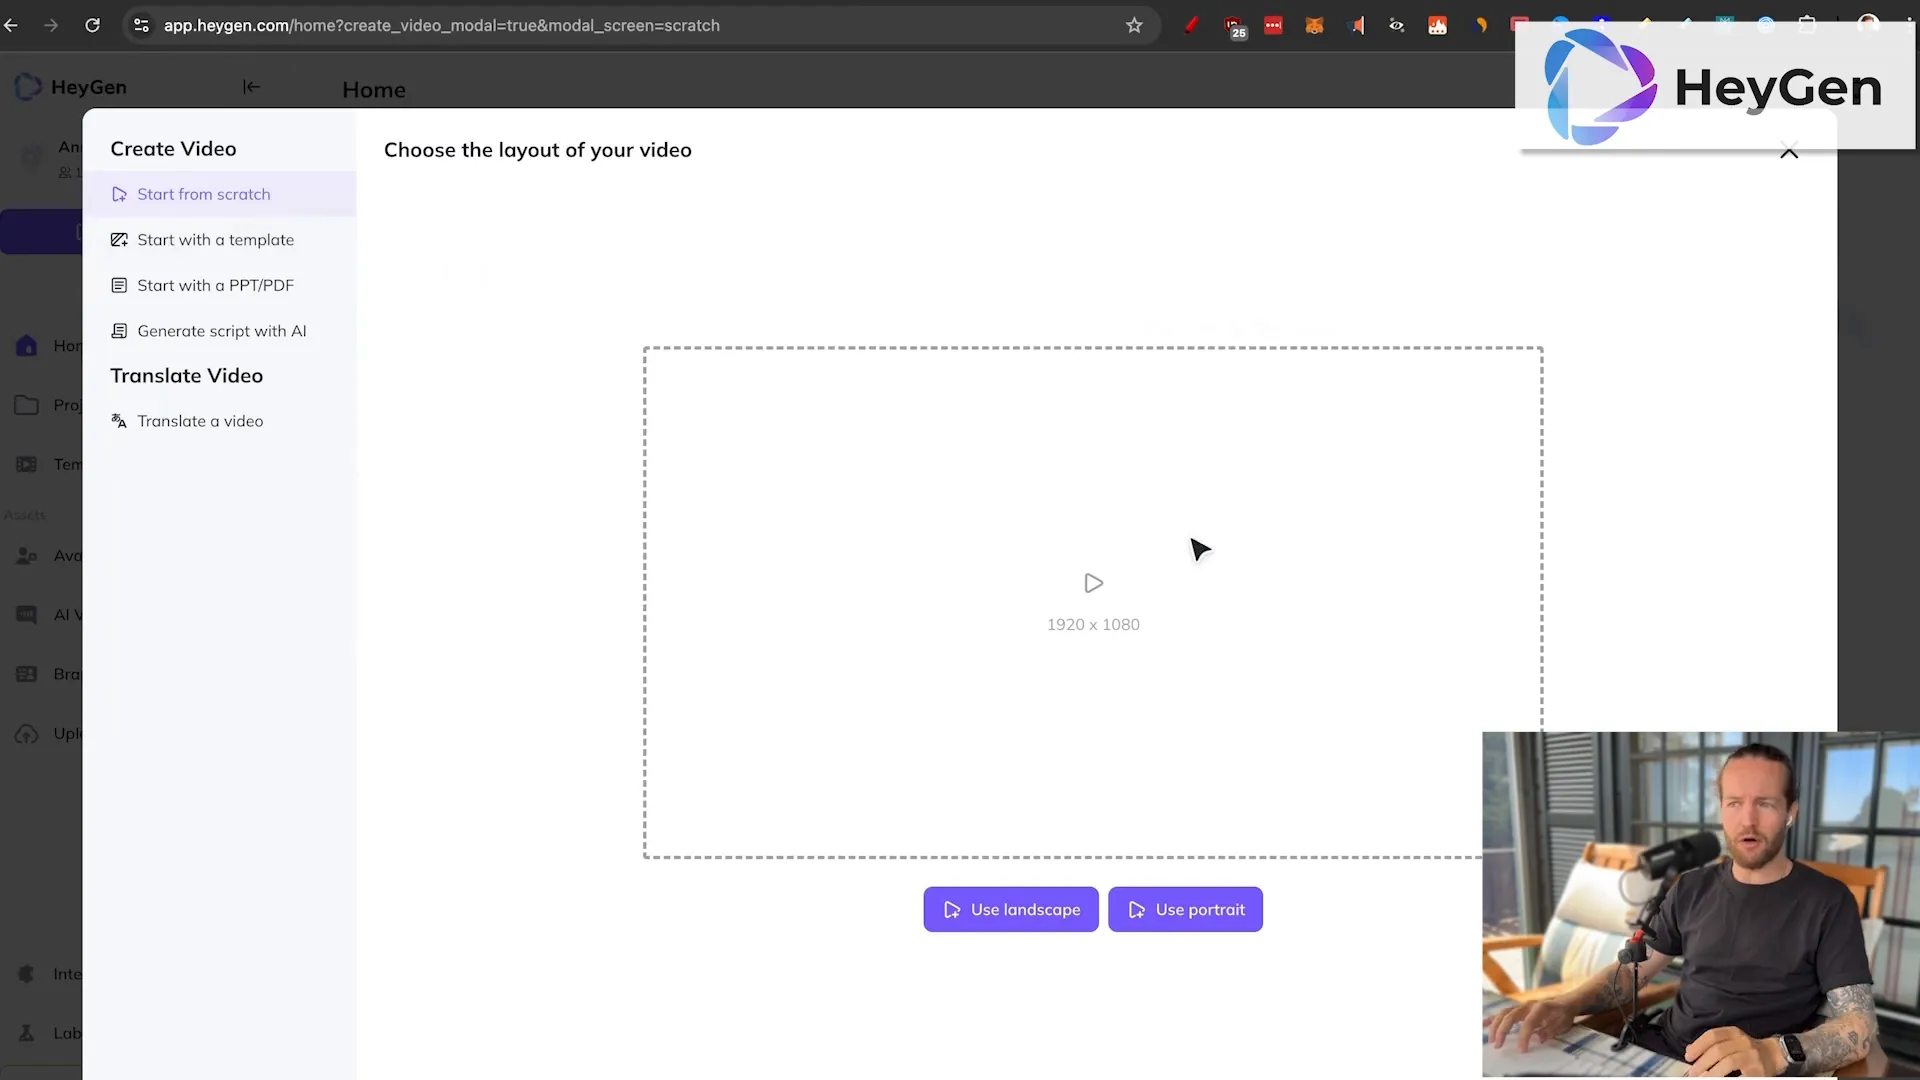Click the template icon beside Start with a template
Image resolution: width=1920 pixels, height=1080 pixels.
119,240
